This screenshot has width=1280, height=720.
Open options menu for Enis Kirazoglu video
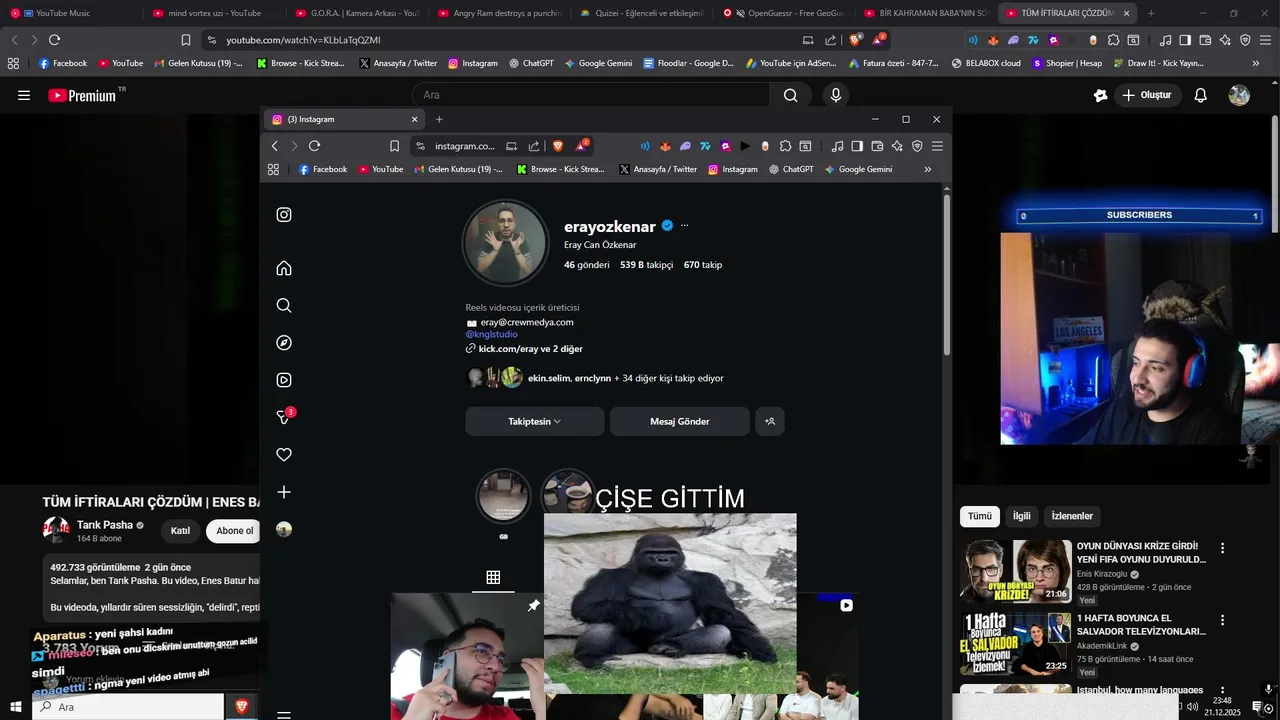pos(1222,548)
